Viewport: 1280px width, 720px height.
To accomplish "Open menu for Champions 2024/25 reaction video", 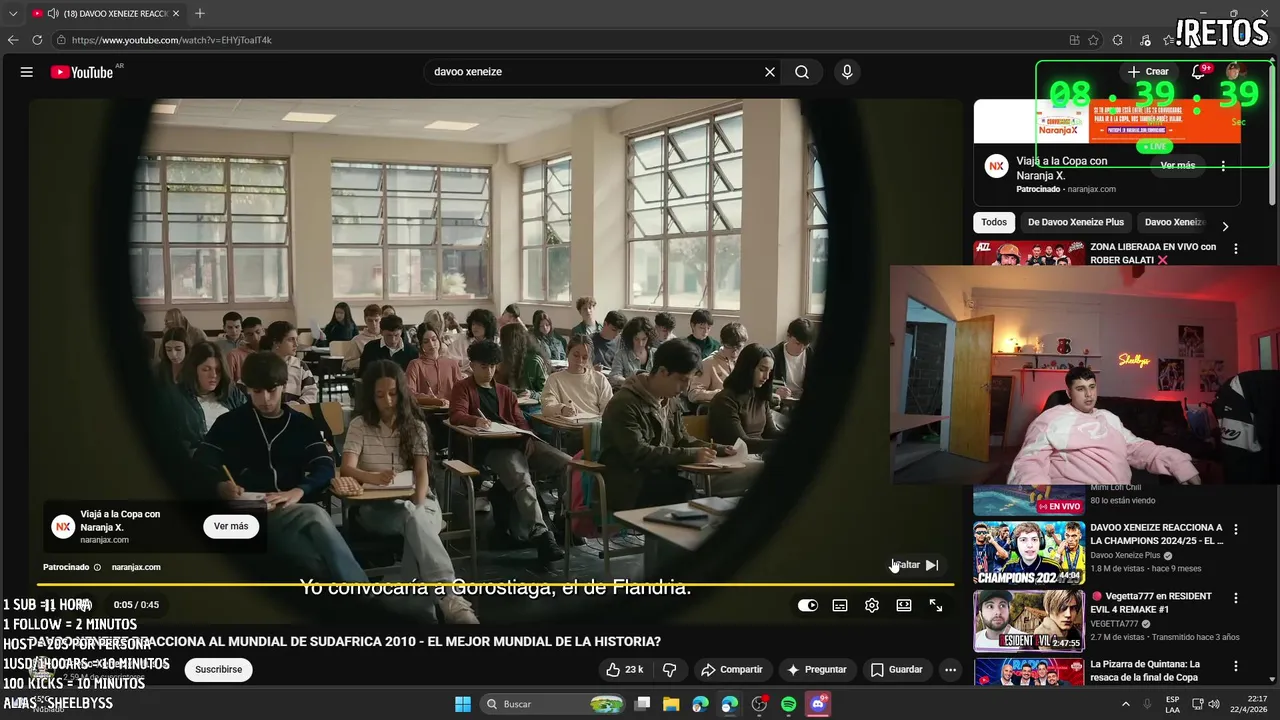I will click(1236, 529).
